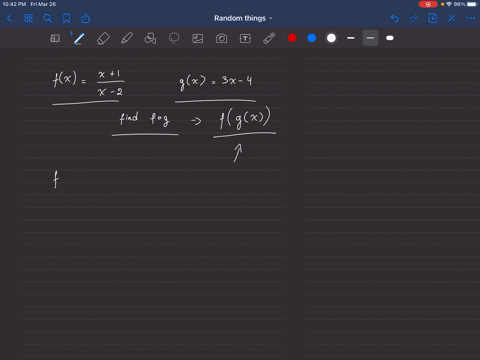The height and width of the screenshot is (360, 480).
Task: Tap the time in the status bar
Action: pos(14,4)
